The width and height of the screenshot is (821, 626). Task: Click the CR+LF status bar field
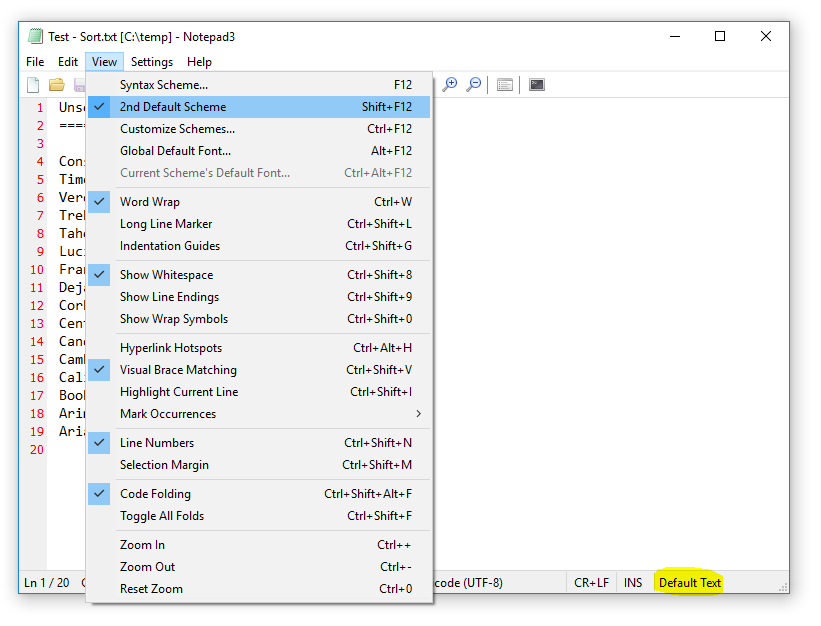point(591,583)
